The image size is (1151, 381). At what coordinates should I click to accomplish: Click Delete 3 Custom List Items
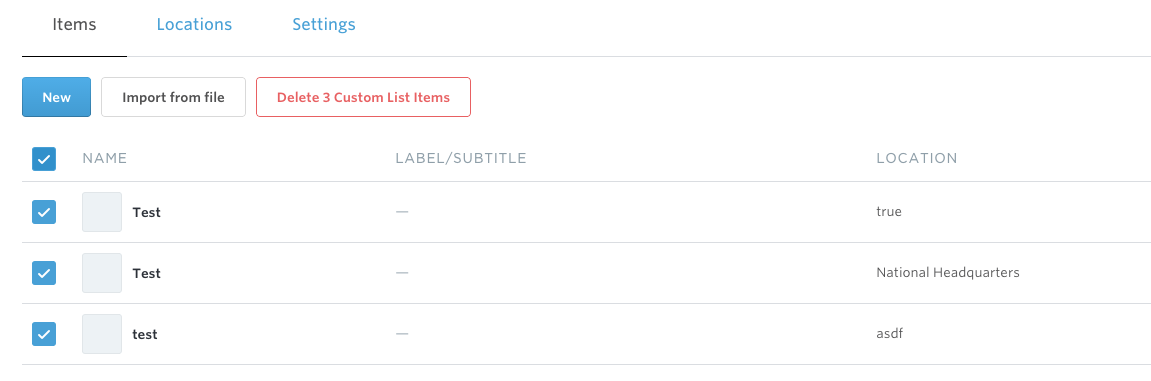pos(363,97)
